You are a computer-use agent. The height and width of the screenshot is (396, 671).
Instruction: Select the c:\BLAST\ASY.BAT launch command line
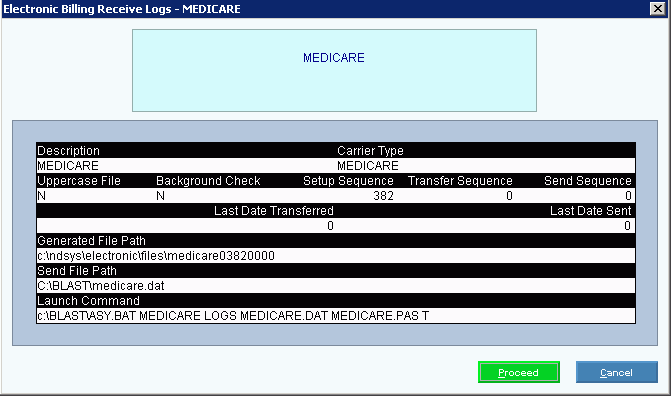[233, 316]
